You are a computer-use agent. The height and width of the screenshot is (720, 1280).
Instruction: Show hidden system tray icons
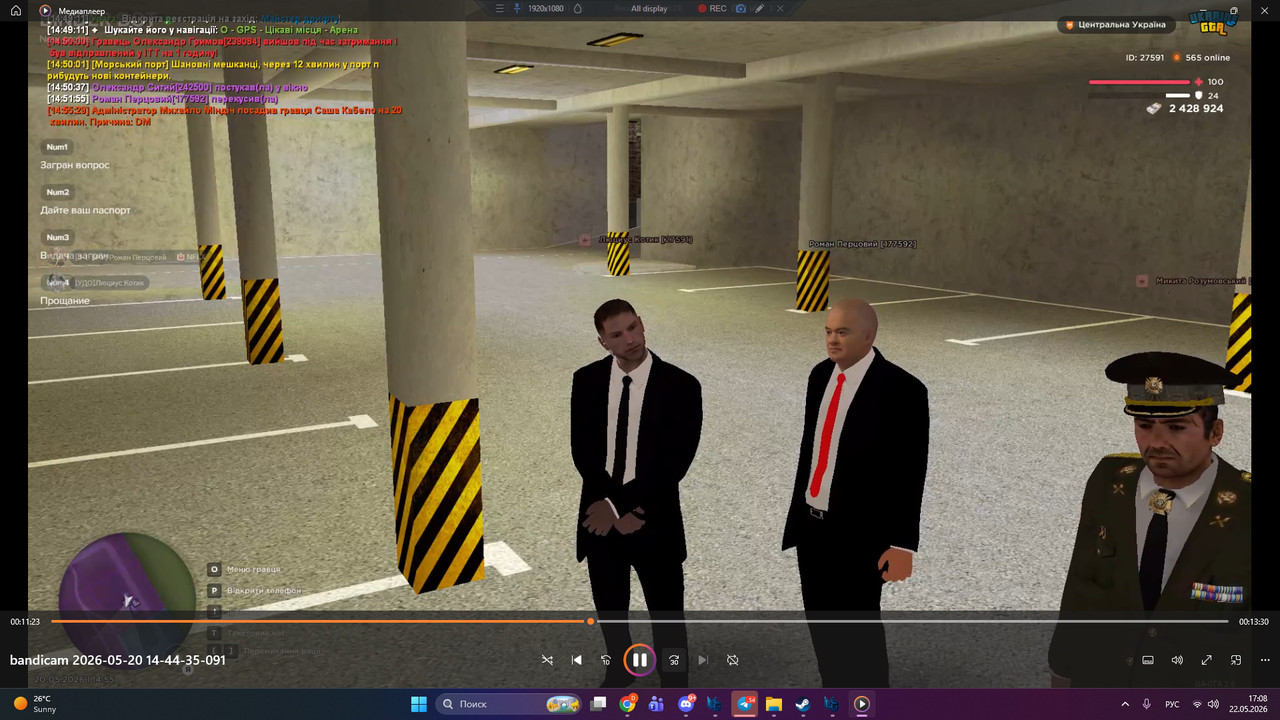[1125, 704]
